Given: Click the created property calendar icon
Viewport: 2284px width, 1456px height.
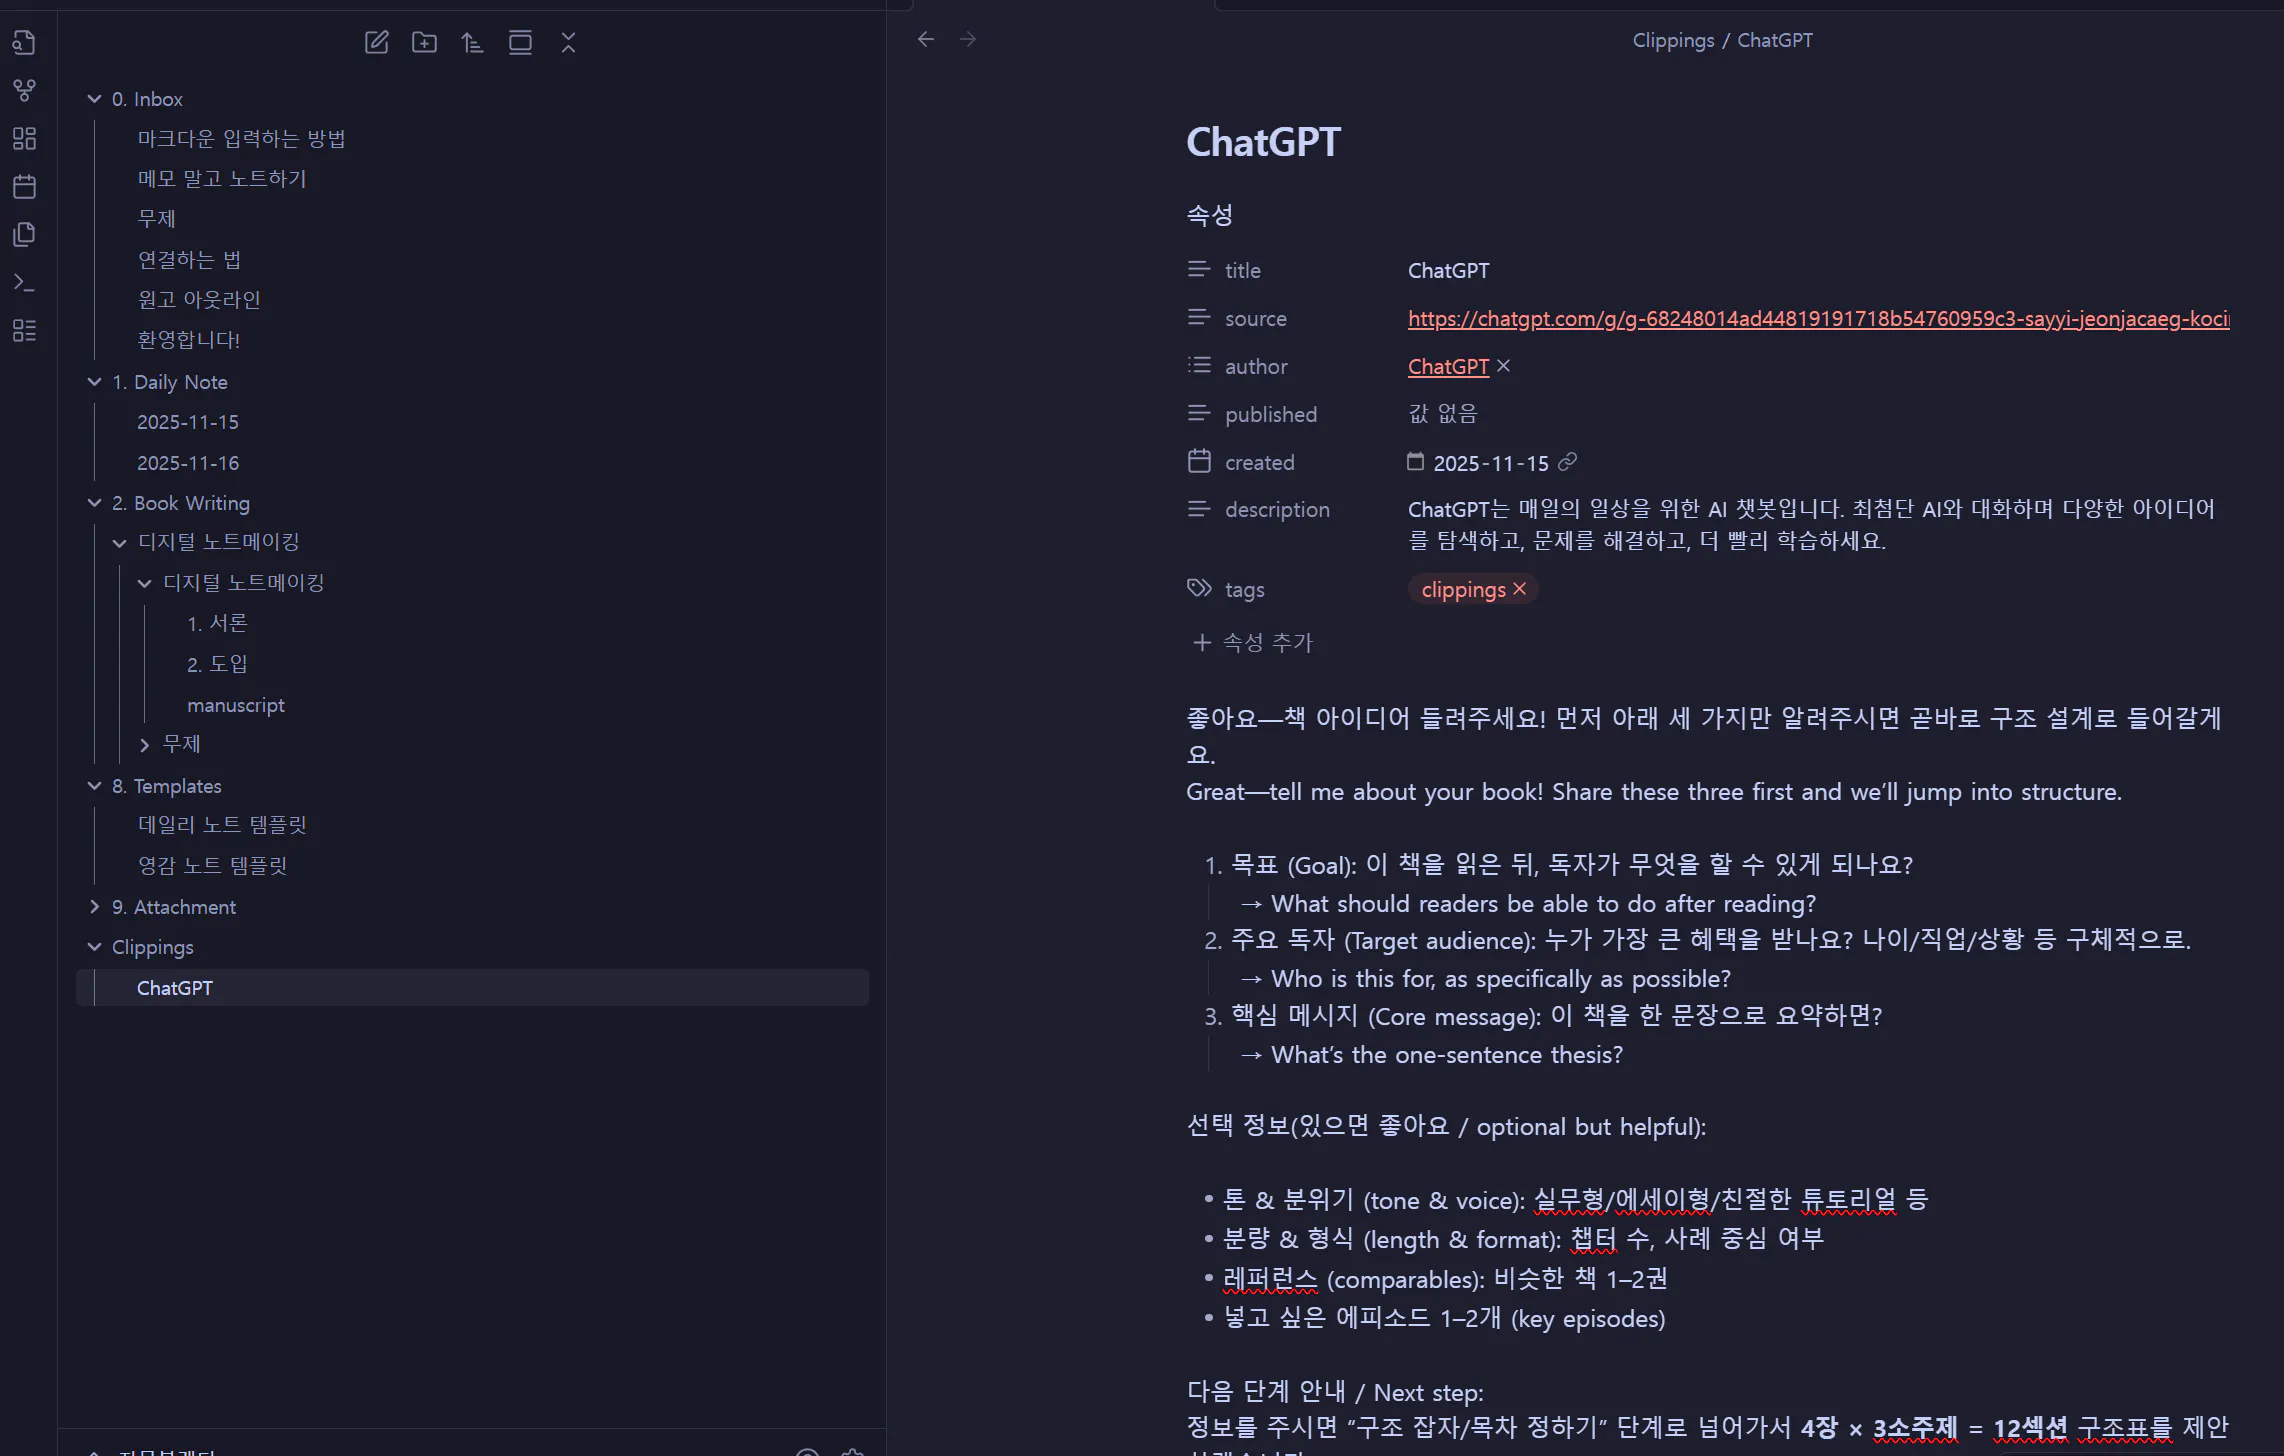Looking at the screenshot, I should (x=1198, y=461).
